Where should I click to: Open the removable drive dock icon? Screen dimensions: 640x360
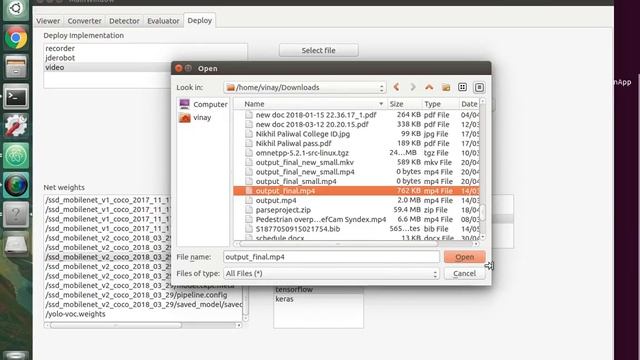tap(16, 244)
